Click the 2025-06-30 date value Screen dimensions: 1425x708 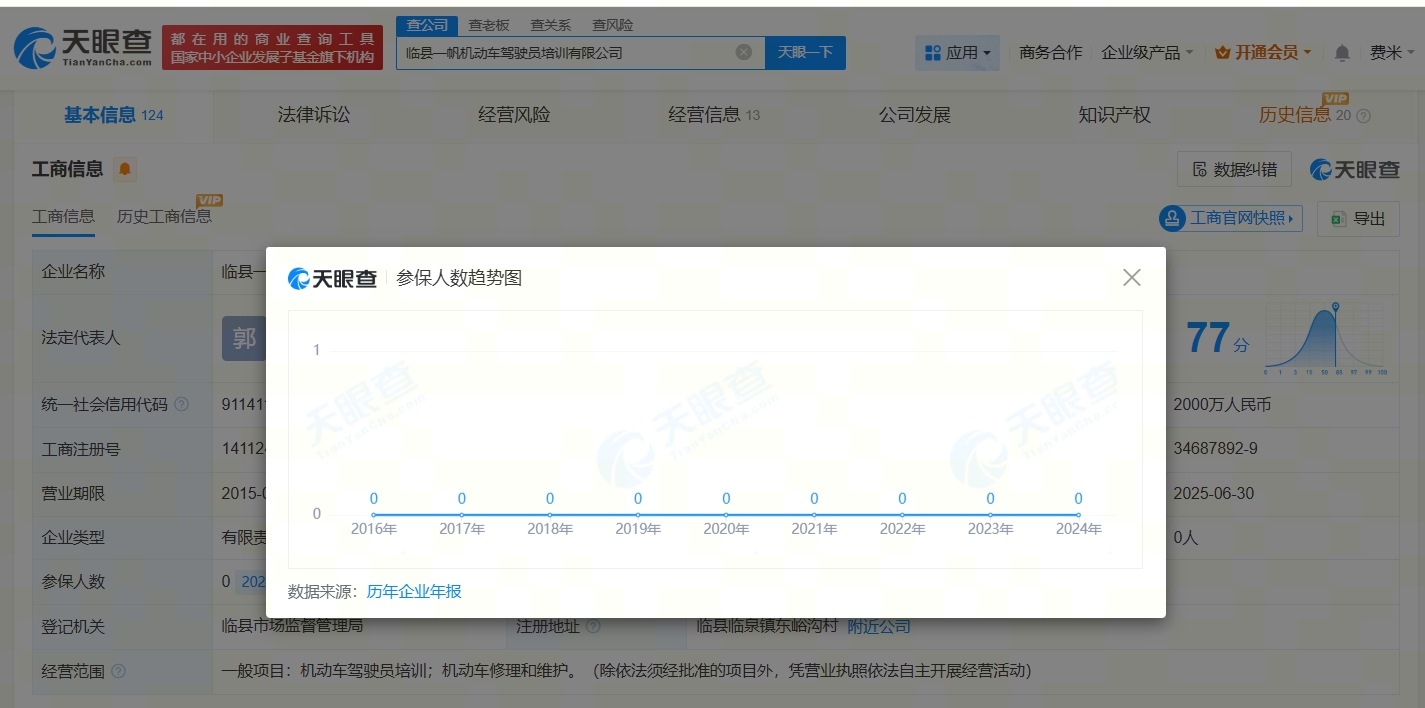(1214, 493)
